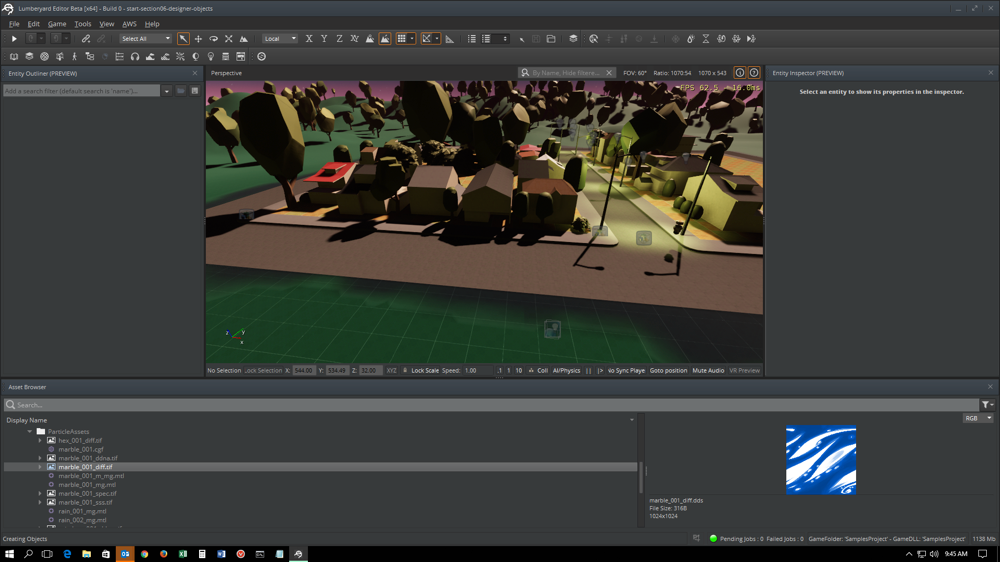Toggle angle snap button

click(x=427, y=39)
